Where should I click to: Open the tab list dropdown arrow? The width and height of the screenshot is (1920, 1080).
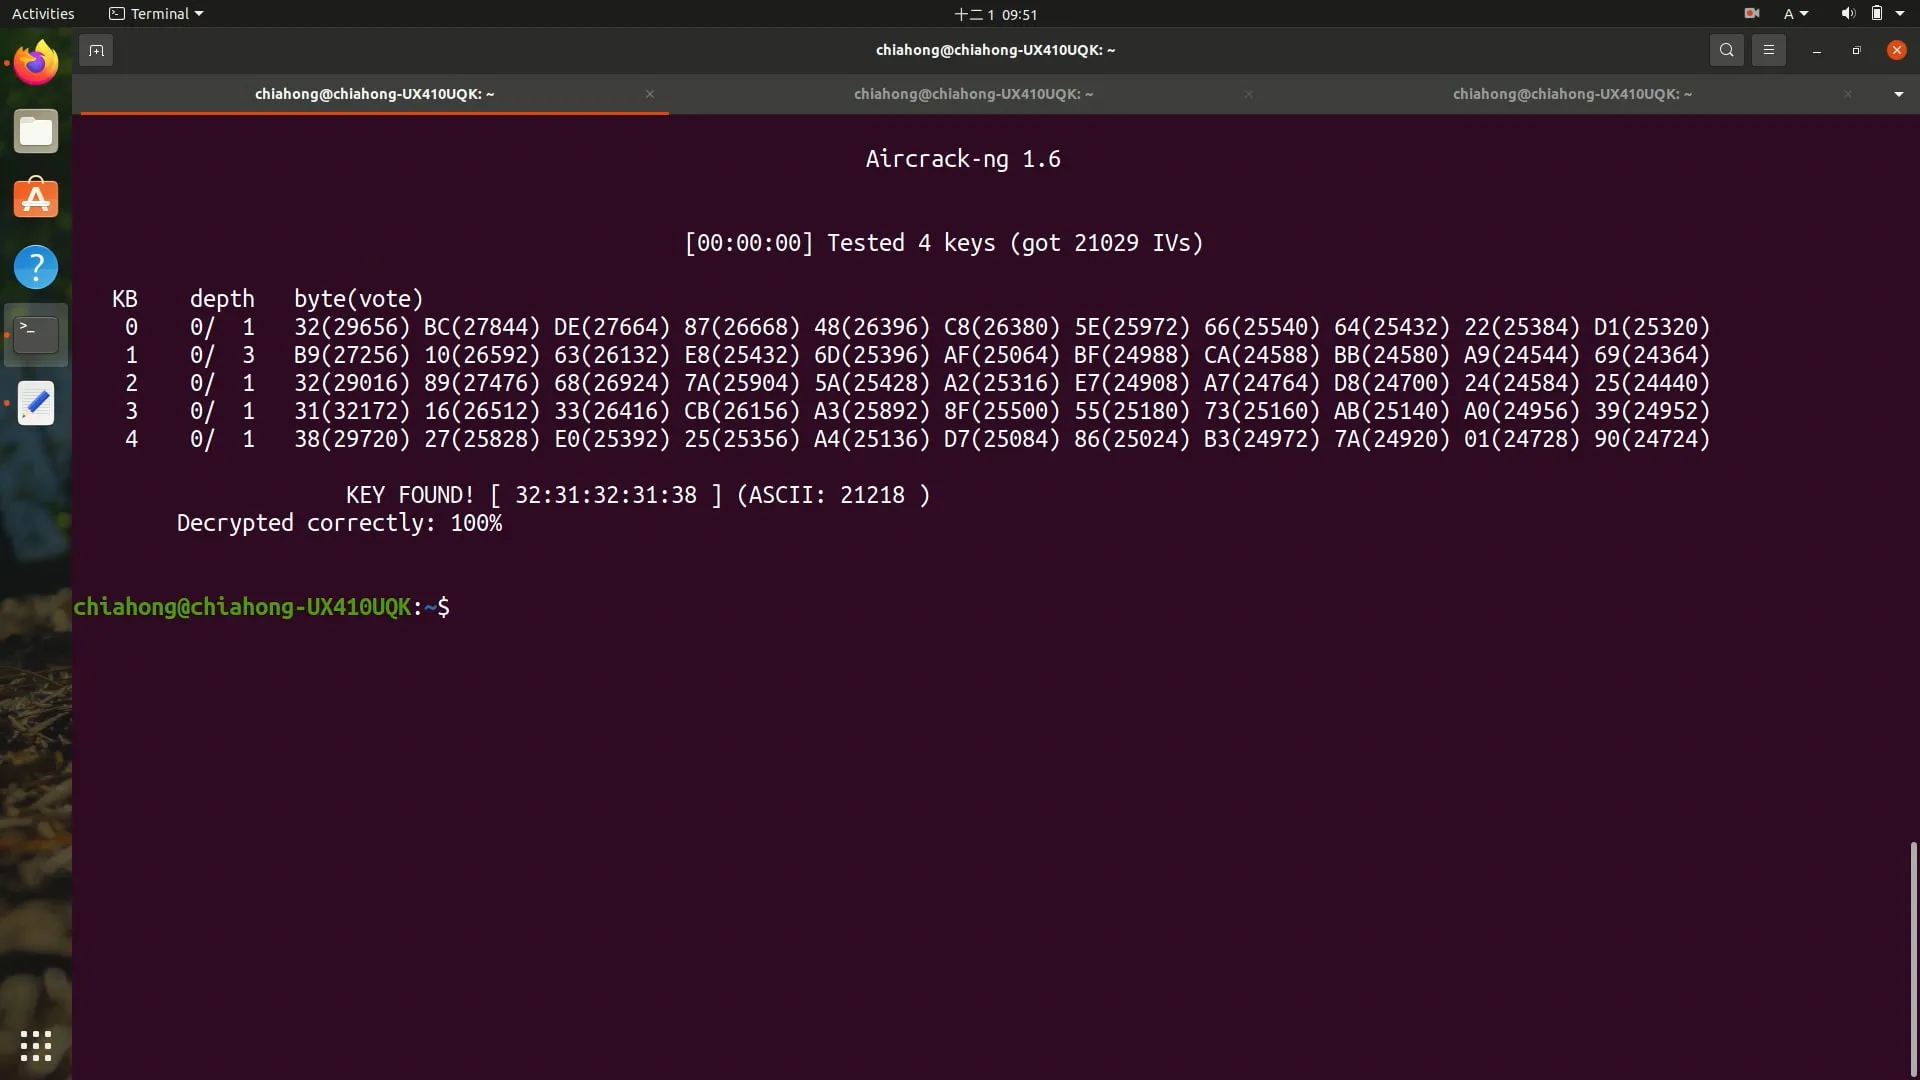point(1897,94)
